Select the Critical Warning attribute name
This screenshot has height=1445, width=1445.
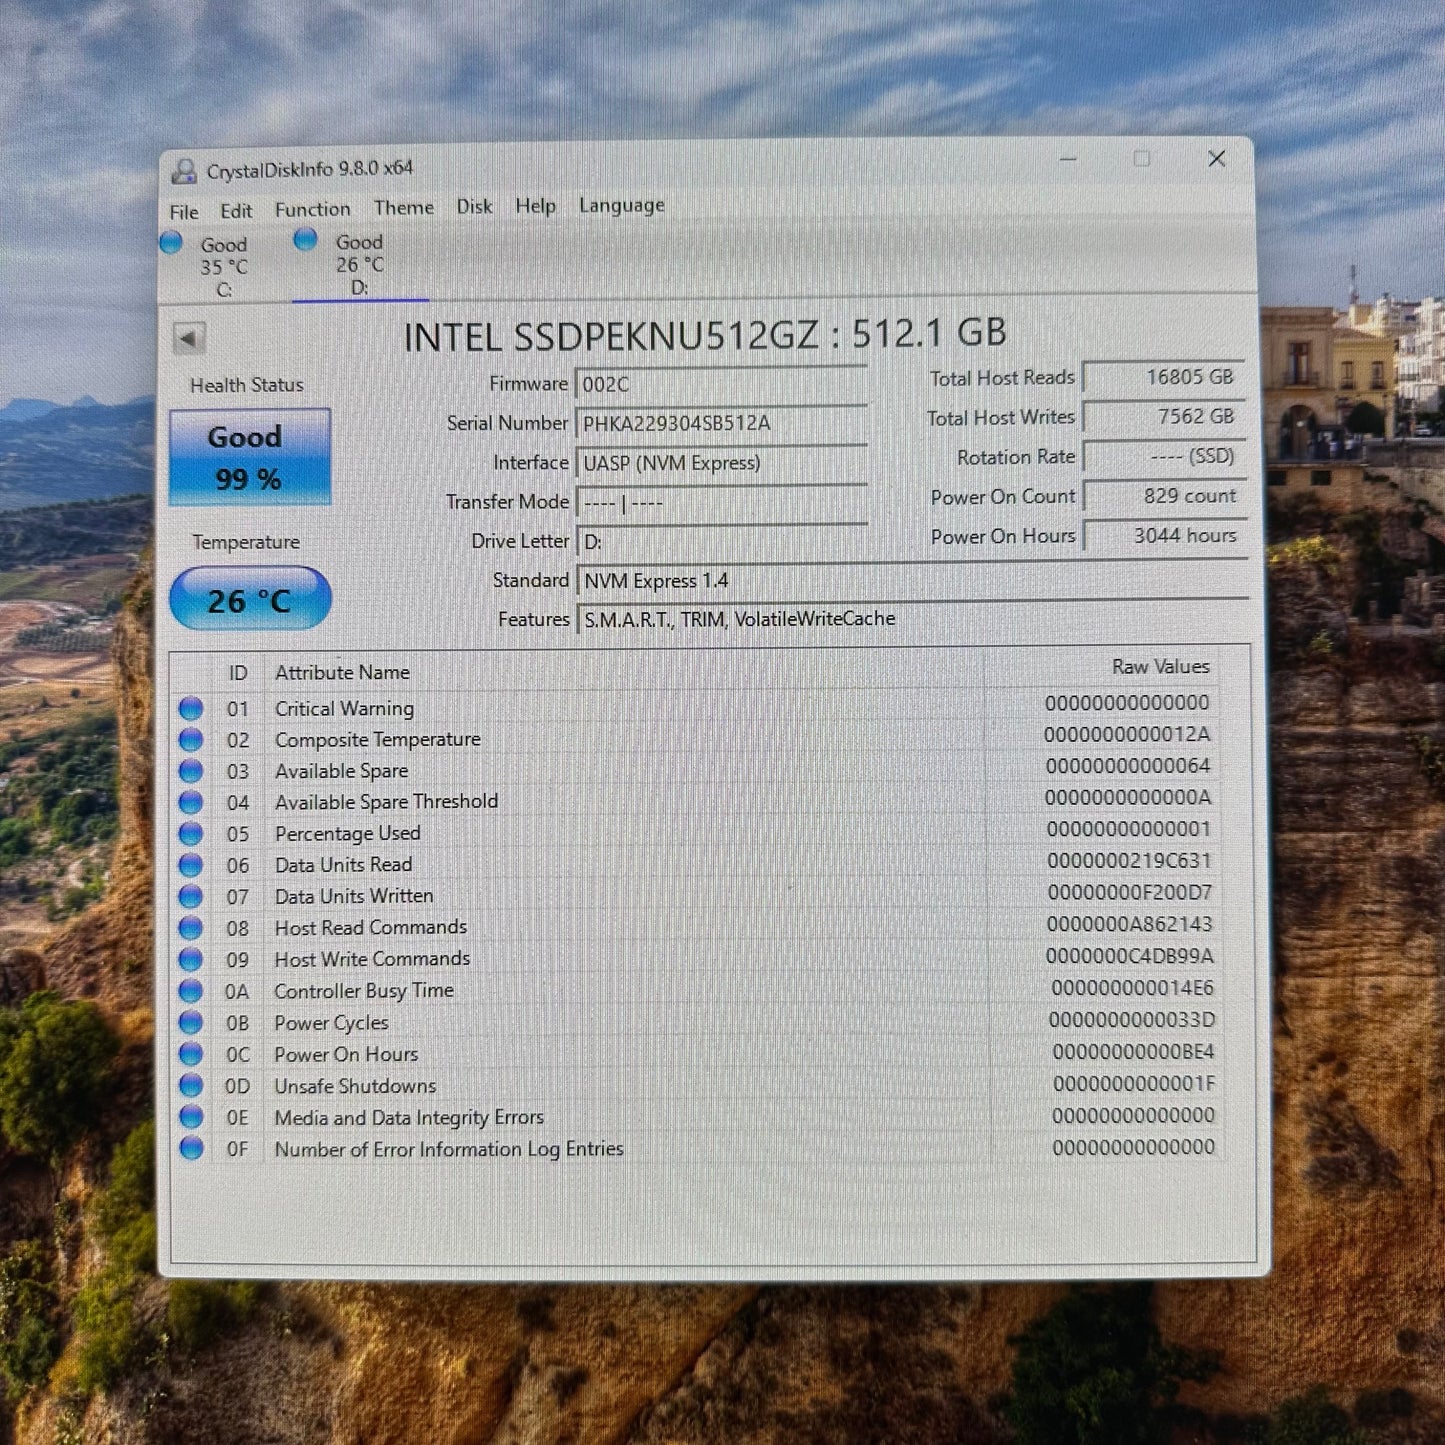[344, 708]
